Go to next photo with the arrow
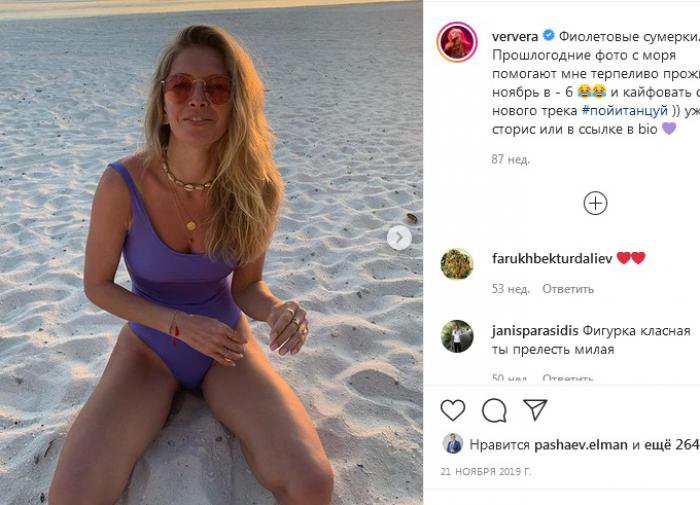This screenshot has height=505, width=700. point(399,238)
